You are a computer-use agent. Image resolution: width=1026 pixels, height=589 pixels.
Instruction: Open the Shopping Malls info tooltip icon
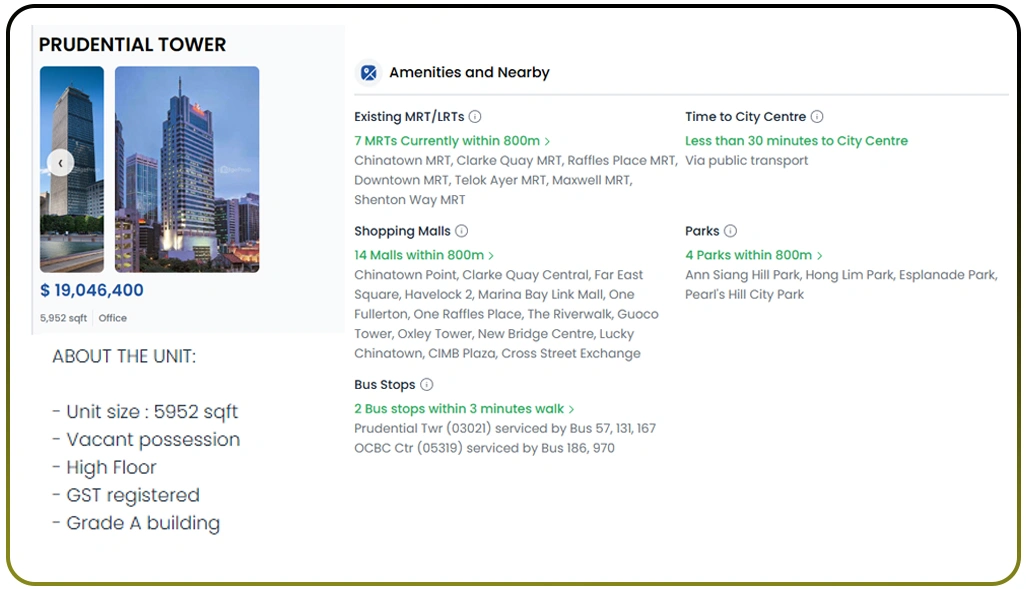coord(460,231)
